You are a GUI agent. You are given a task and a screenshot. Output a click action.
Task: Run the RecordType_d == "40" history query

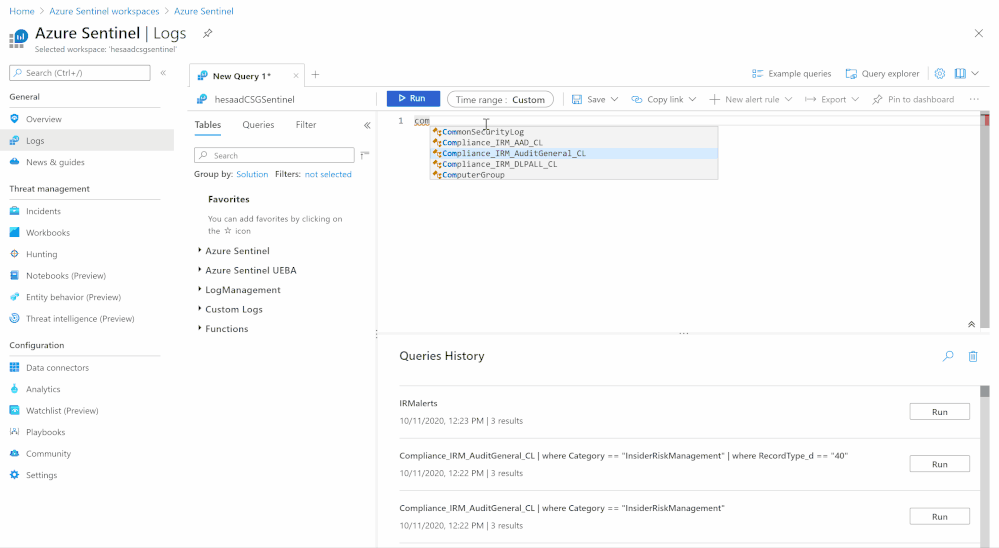click(940, 464)
